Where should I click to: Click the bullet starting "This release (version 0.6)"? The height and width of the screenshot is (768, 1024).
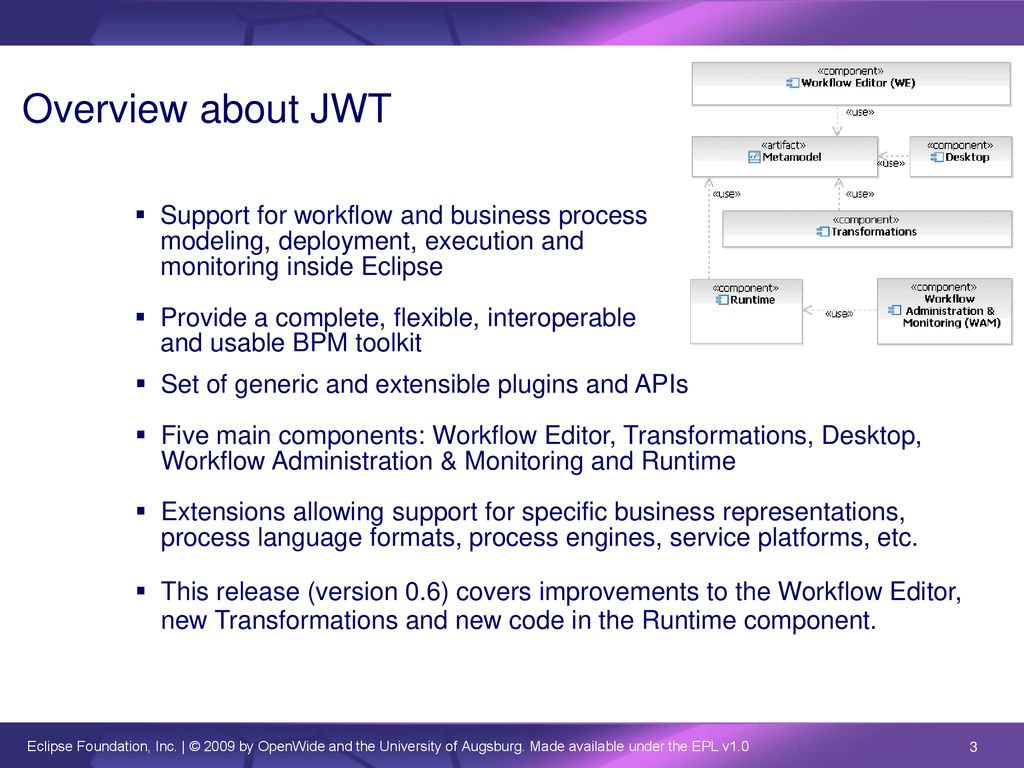click(560, 605)
